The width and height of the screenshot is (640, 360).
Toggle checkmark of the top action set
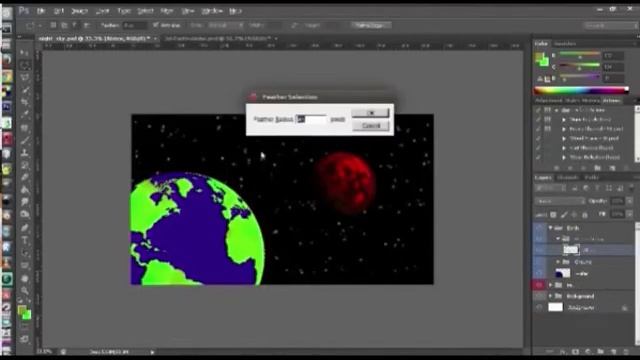pos(538,110)
